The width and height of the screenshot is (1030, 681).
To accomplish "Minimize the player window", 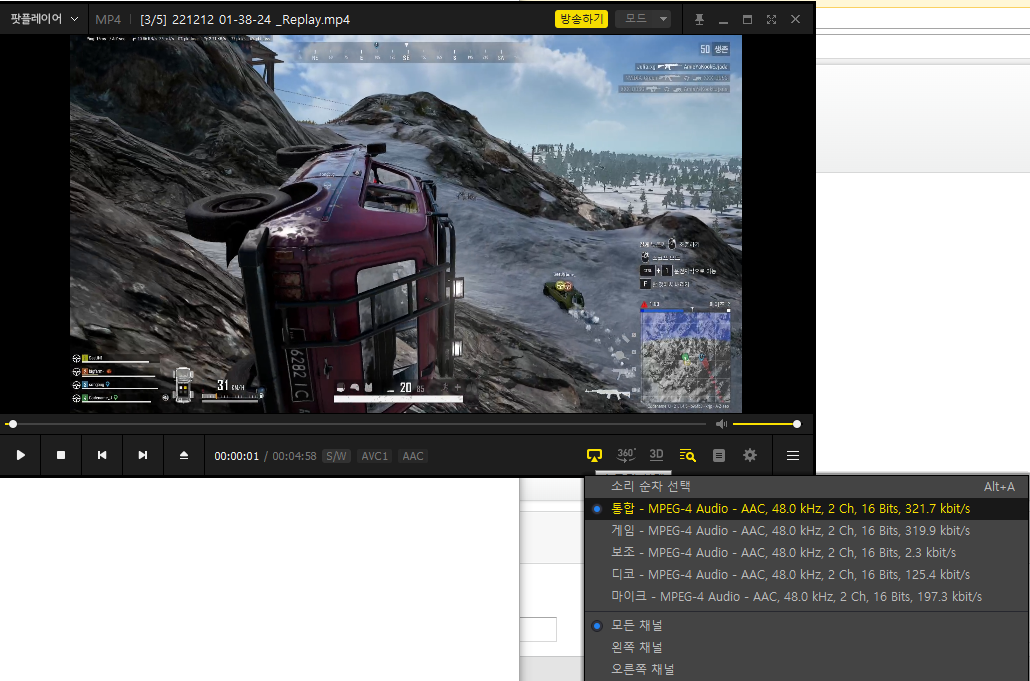I will [x=723, y=20].
